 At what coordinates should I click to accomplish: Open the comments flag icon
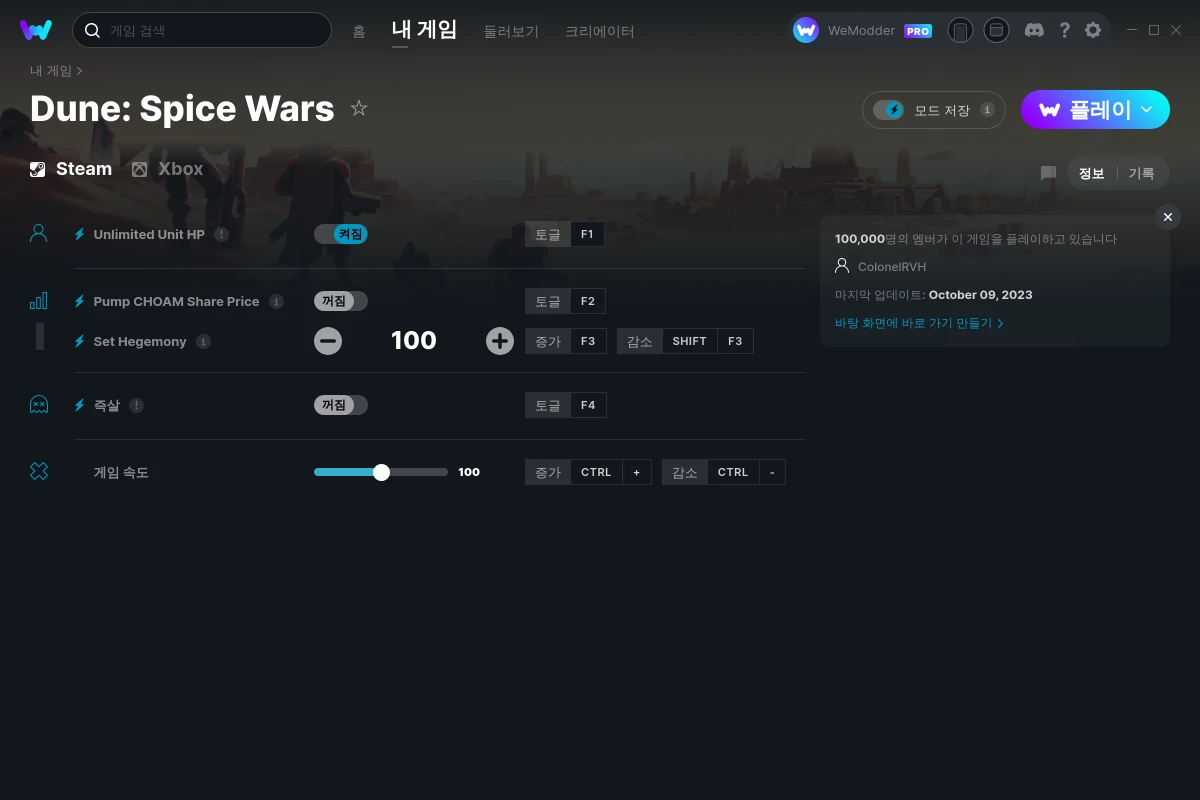pyautogui.click(x=1048, y=173)
